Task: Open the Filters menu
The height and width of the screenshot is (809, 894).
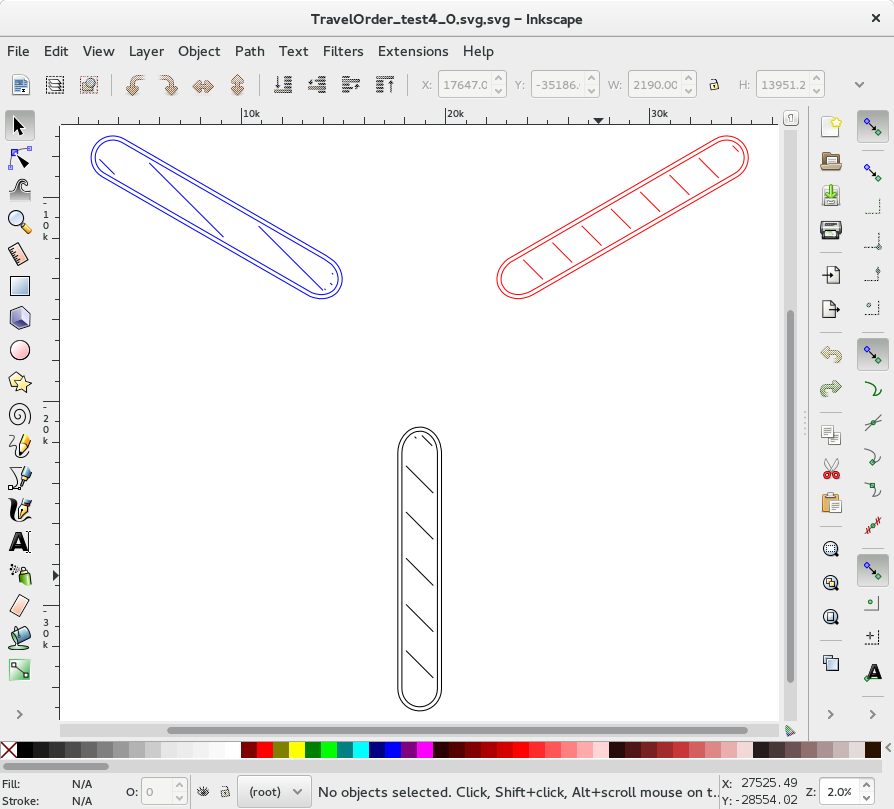Action: [x=343, y=51]
